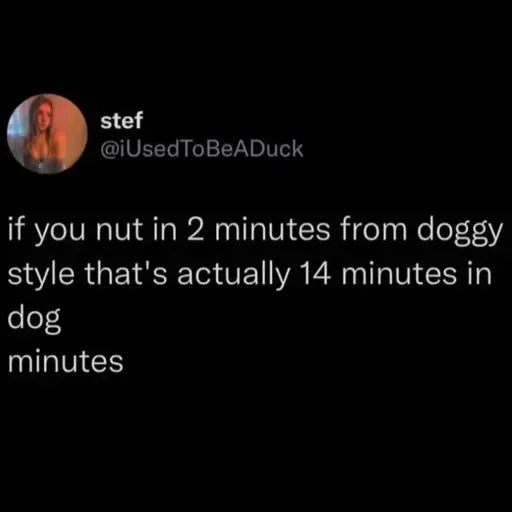Click the opening word if of tweet
This screenshot has width=512, height=512.
tap(17, 230)
